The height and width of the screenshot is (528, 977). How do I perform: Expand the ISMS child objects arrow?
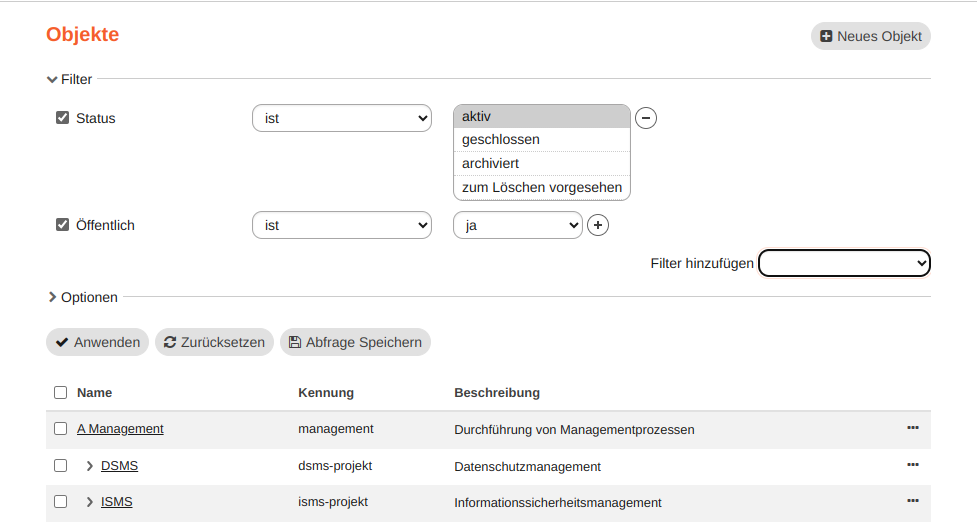pos(89,502)
